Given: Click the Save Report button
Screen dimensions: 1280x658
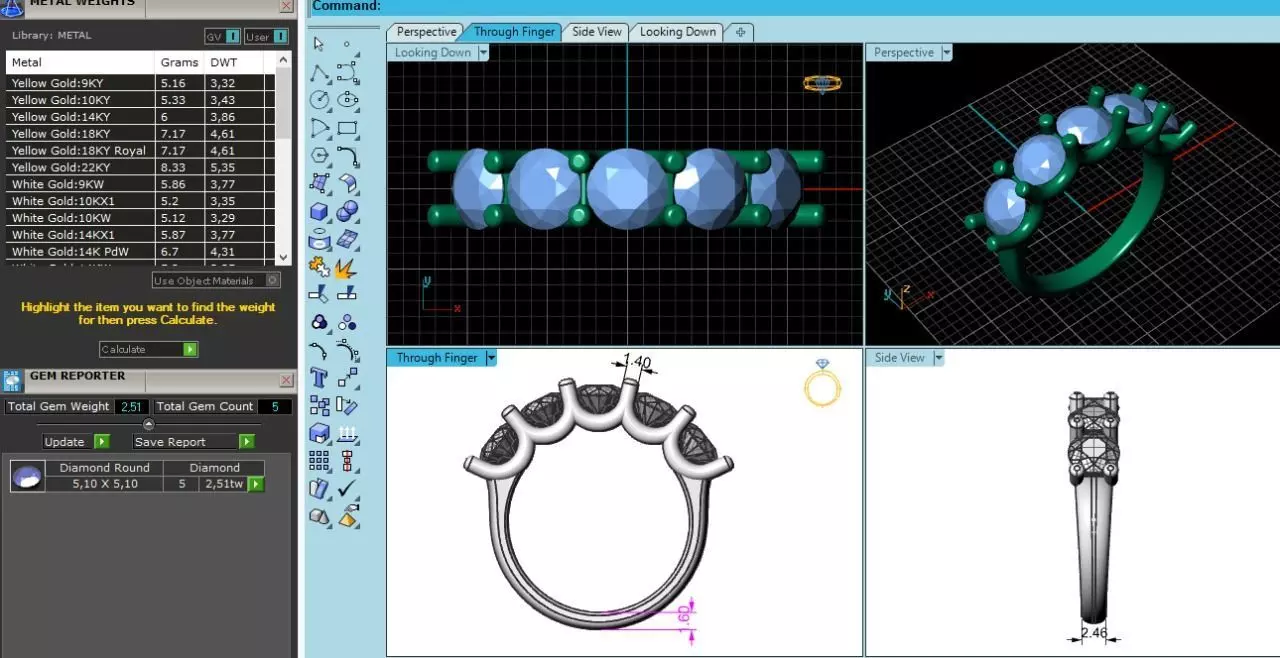Looking at the screenshot, I should pos(194,442).
